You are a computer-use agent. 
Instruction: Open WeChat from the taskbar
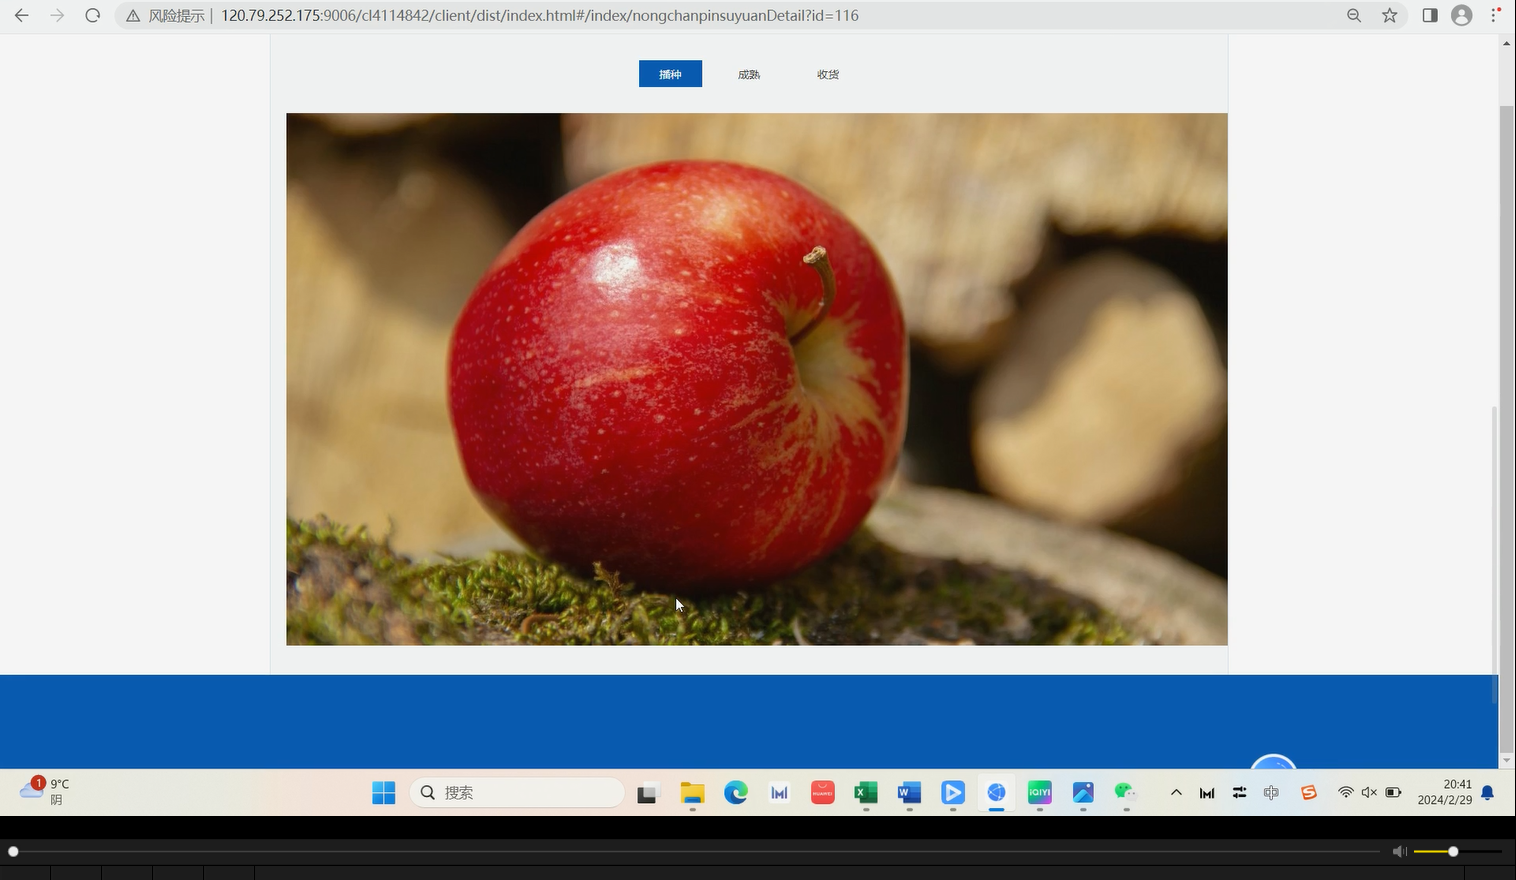pos(1126,793)
